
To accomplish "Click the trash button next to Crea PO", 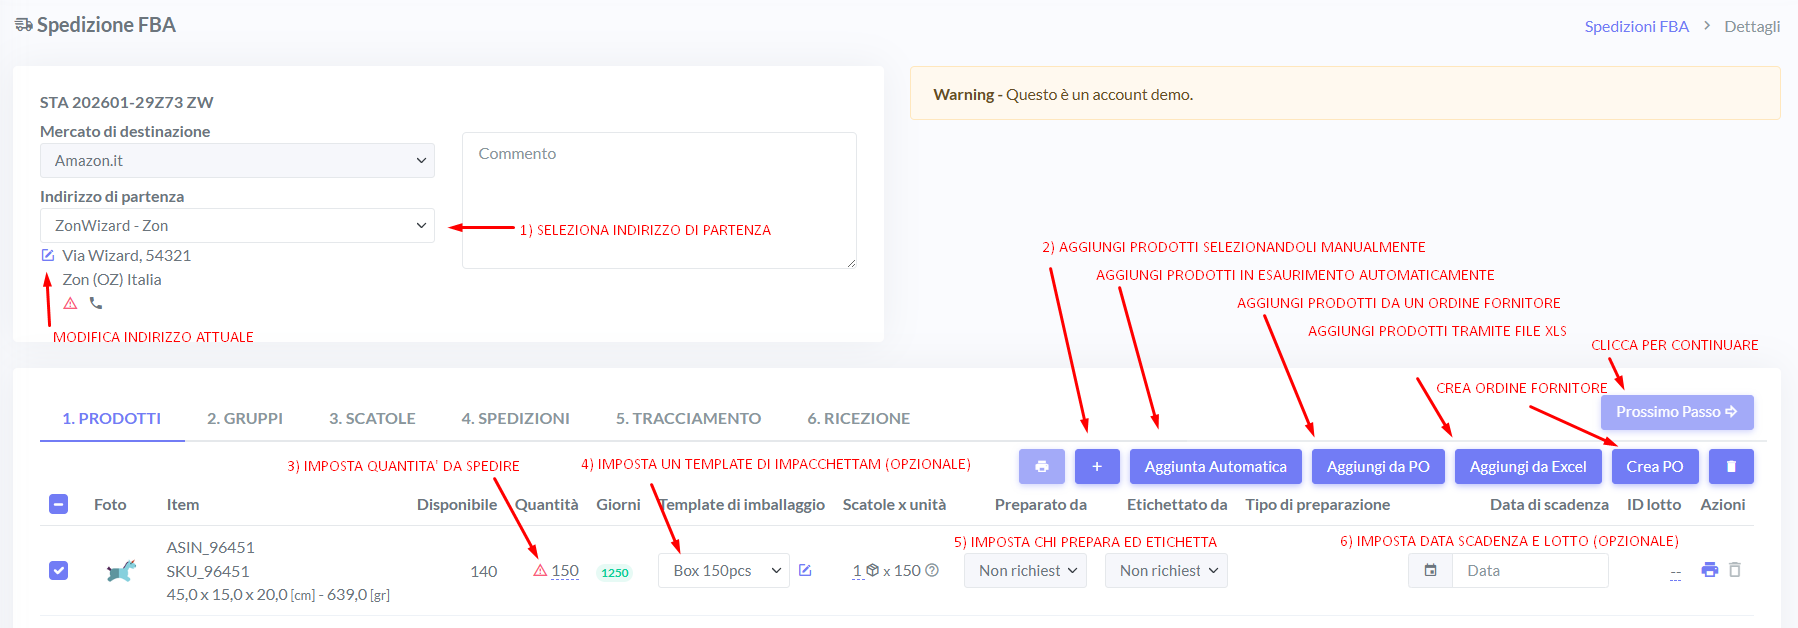I will [x=1730, y=467].
